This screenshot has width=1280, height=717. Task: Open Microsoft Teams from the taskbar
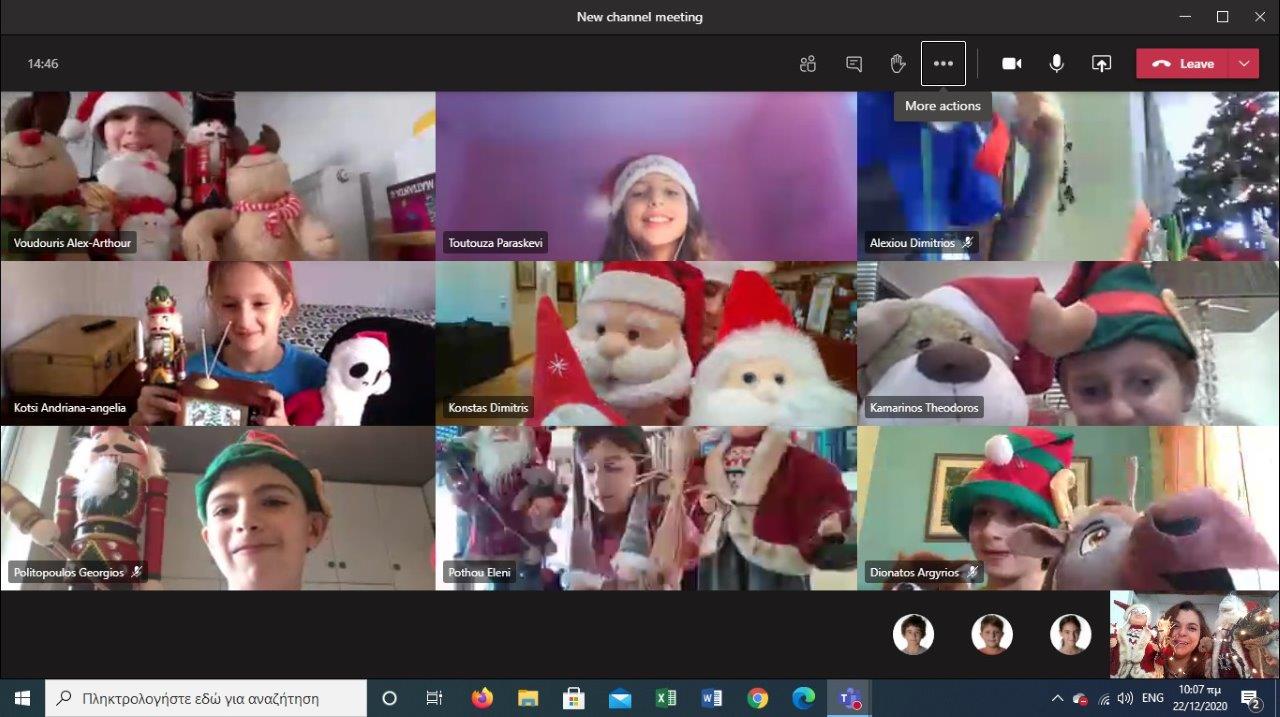(850, 698)
